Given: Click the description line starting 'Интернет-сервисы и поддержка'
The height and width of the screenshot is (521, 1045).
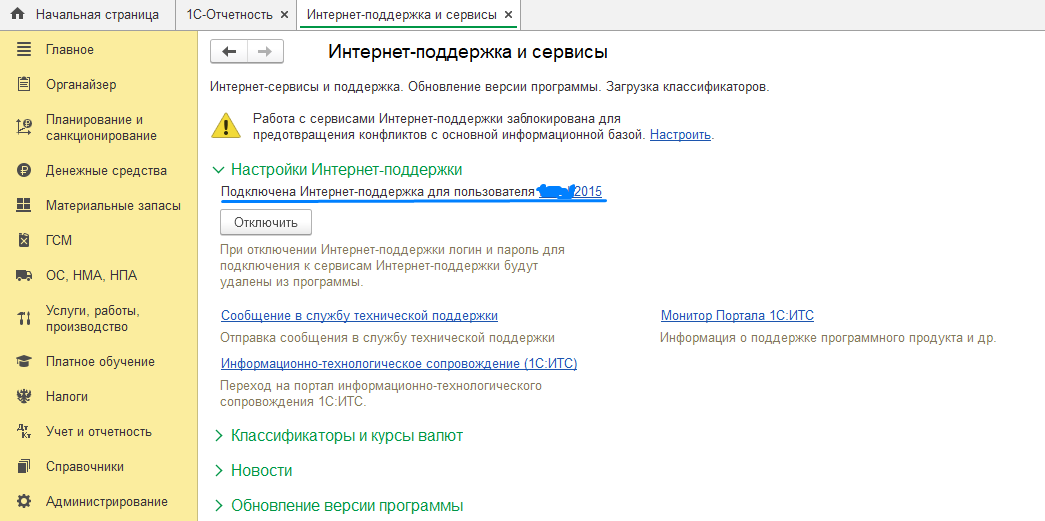Looking at the screenshot, I should tap(490, 87).
